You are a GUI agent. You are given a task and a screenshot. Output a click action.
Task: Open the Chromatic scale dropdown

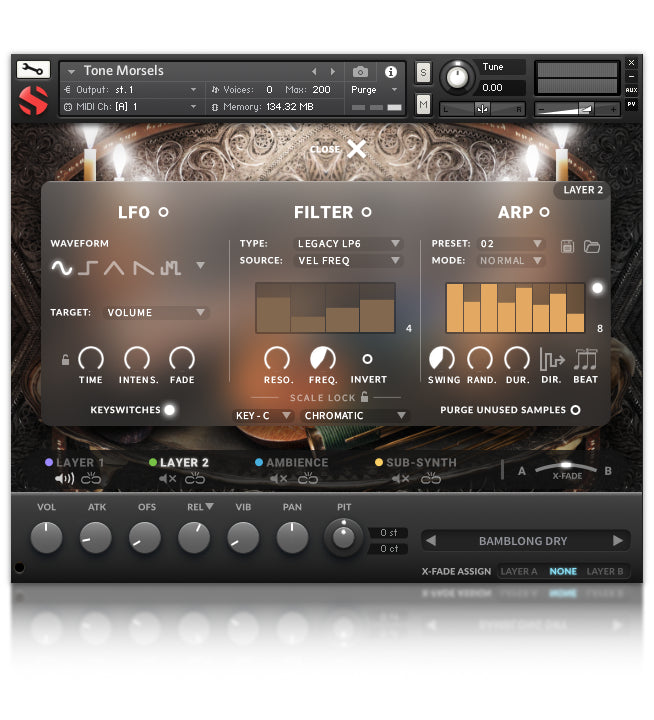click(x=356, y=416)
